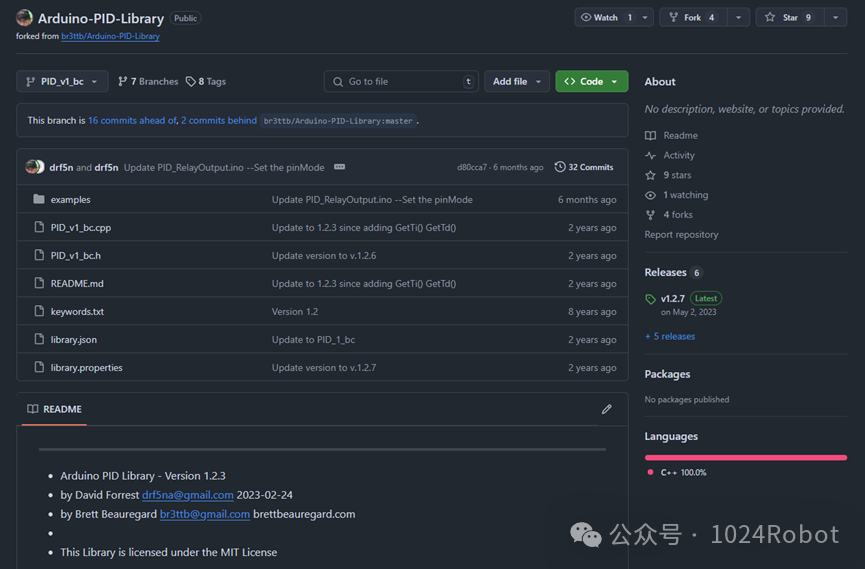Fork the repository with the Fork button
The image size is (865, 569).
click(x=693, y=18)
